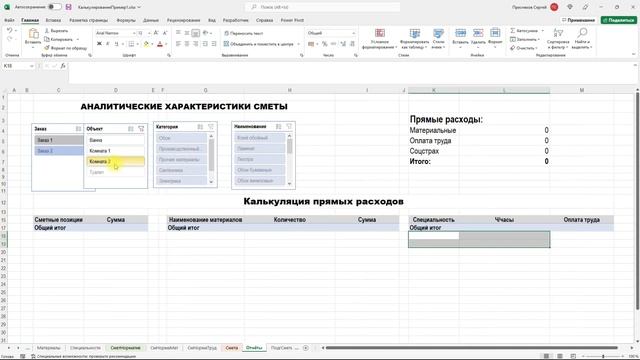
Task: Select Комната 1 in Объект slicer
Action: click(116, 151)
